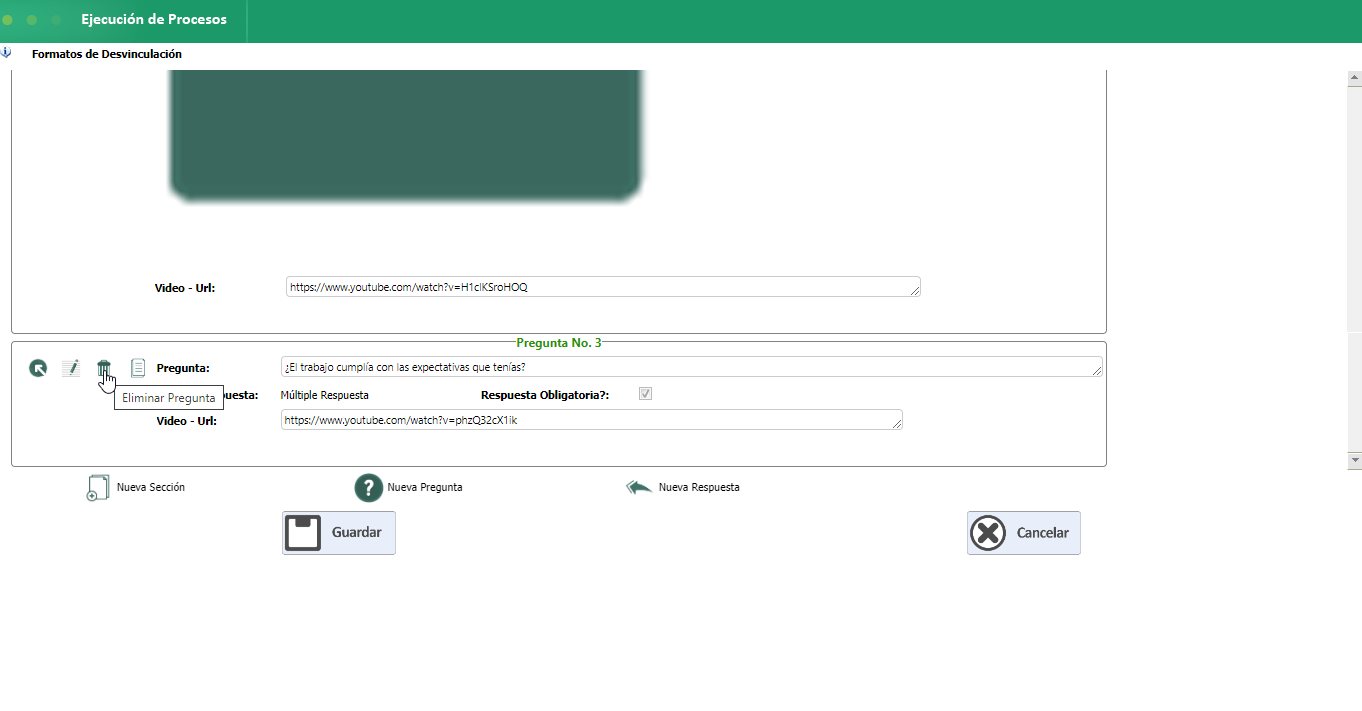
Task: Click the Cancelar button
Action: [x=1024, y=533]
